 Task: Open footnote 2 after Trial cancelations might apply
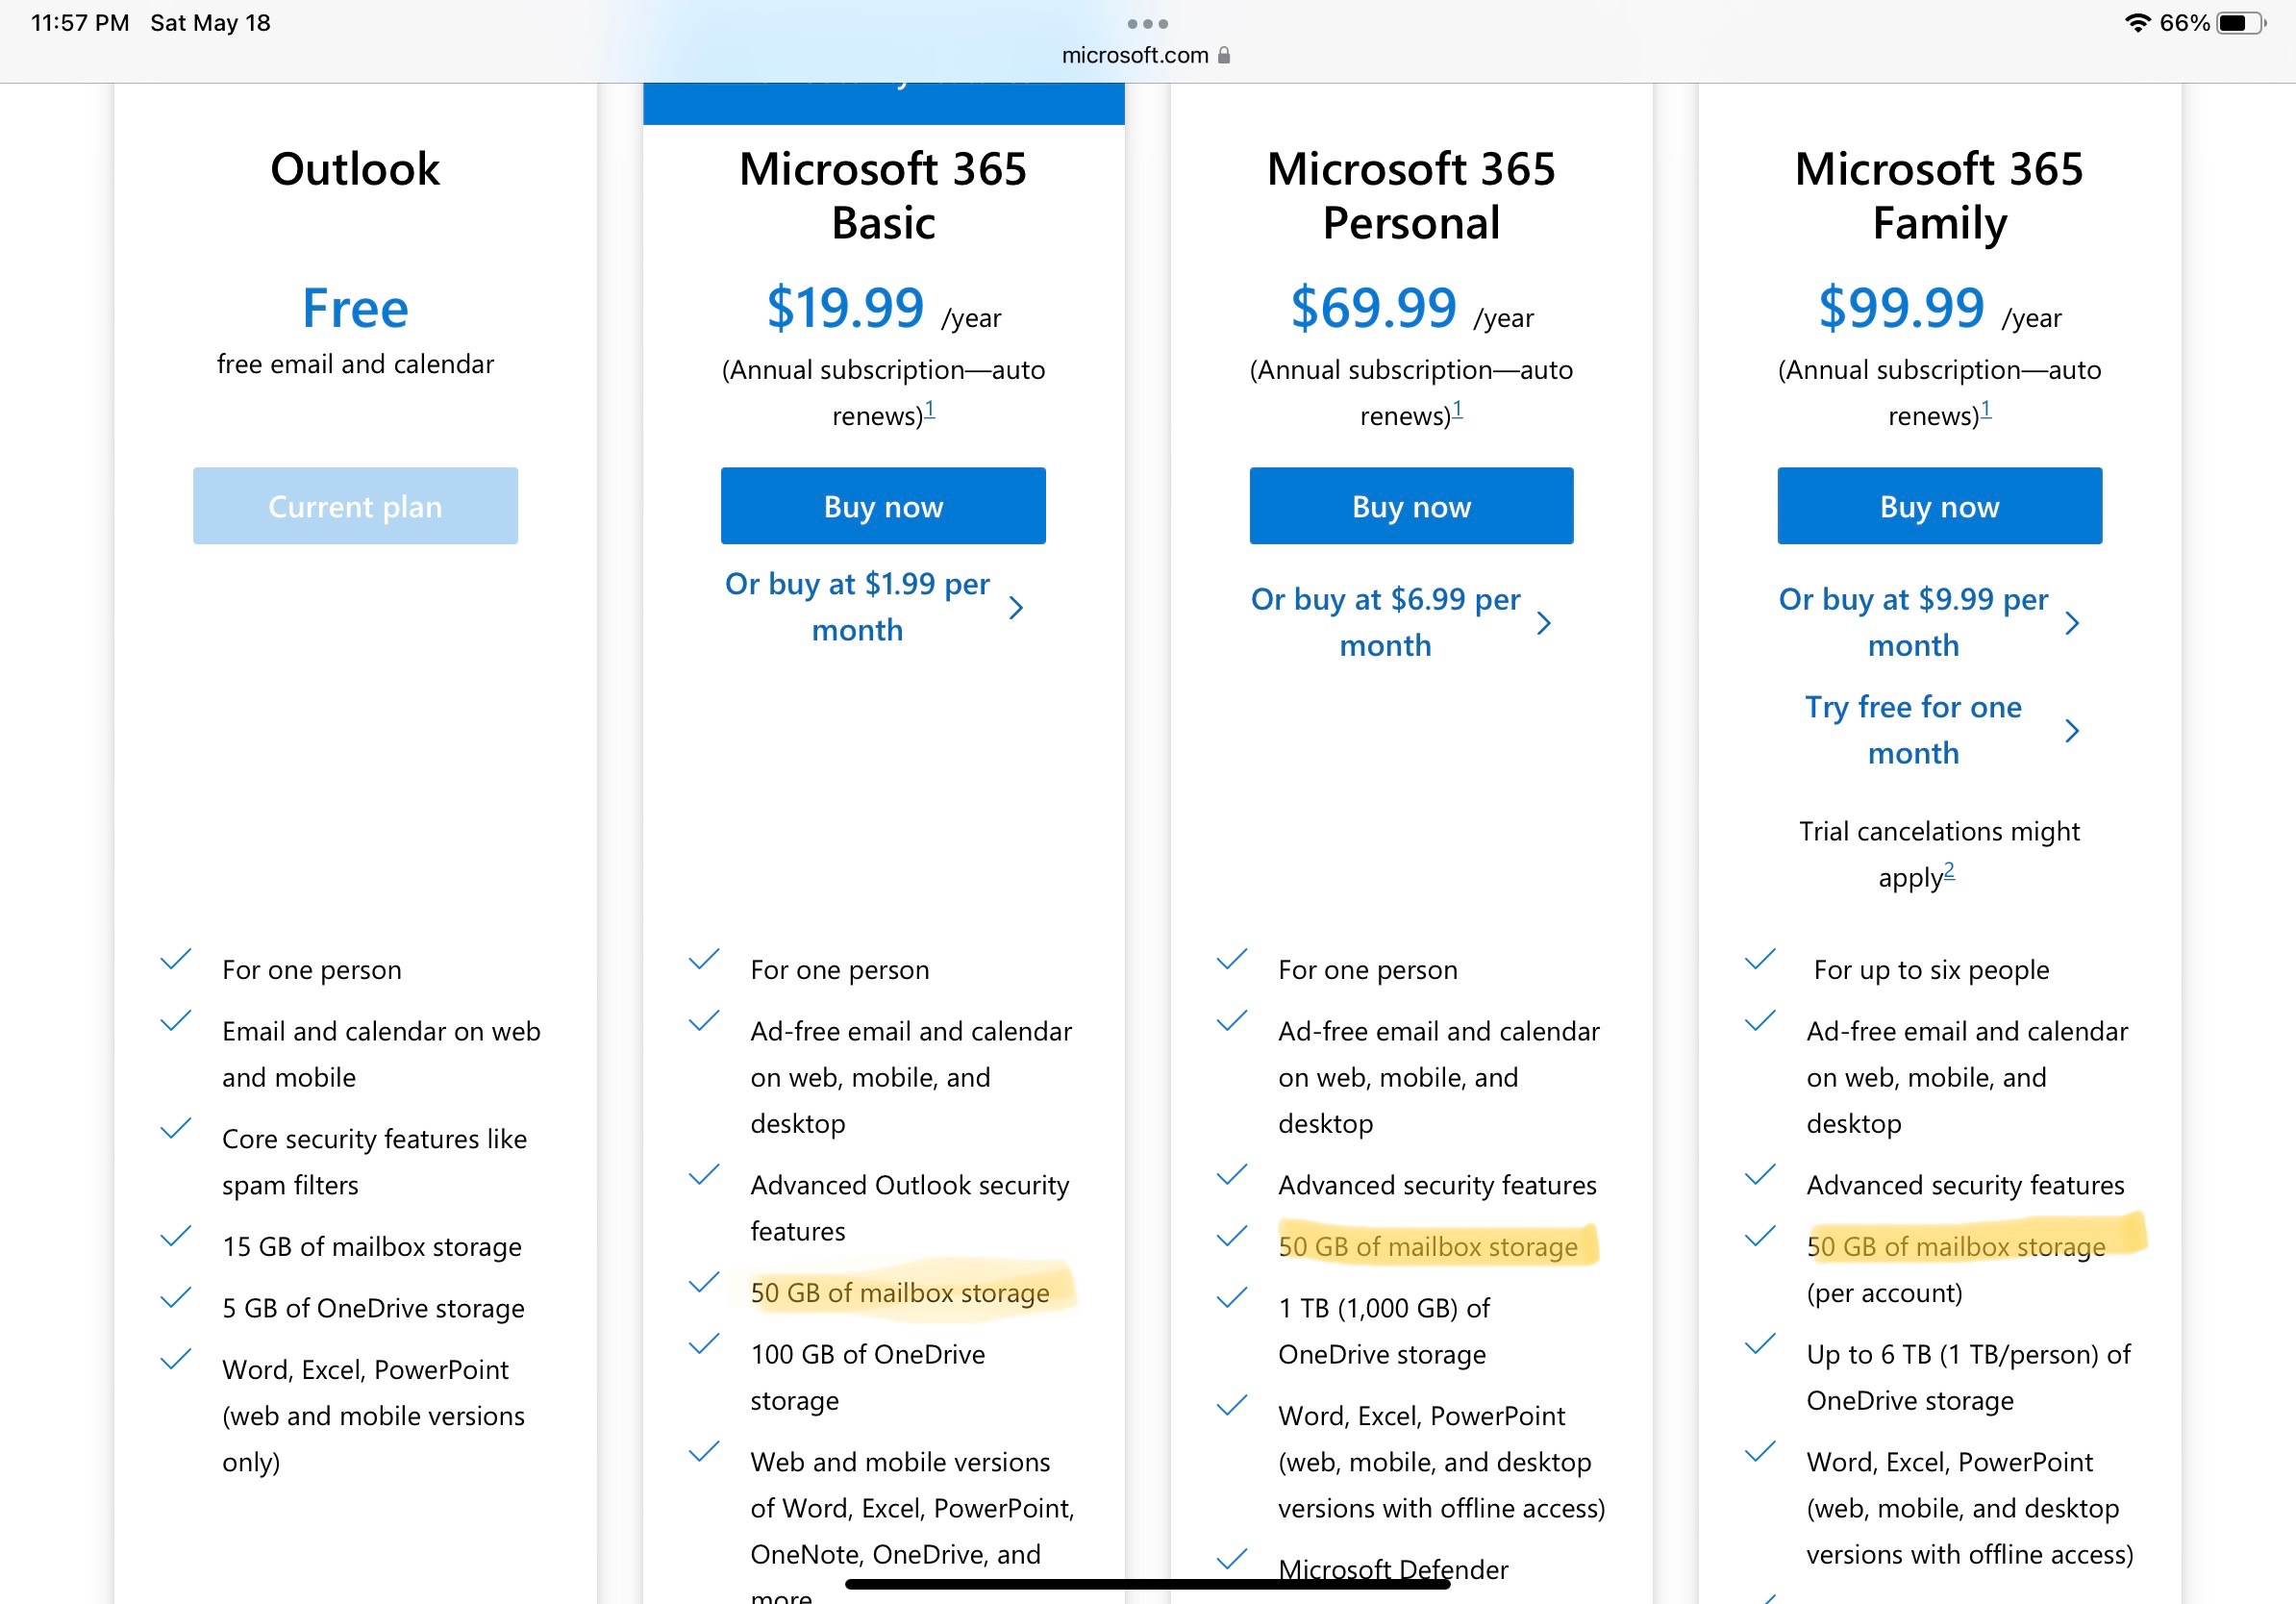(x=1951, y=871)
